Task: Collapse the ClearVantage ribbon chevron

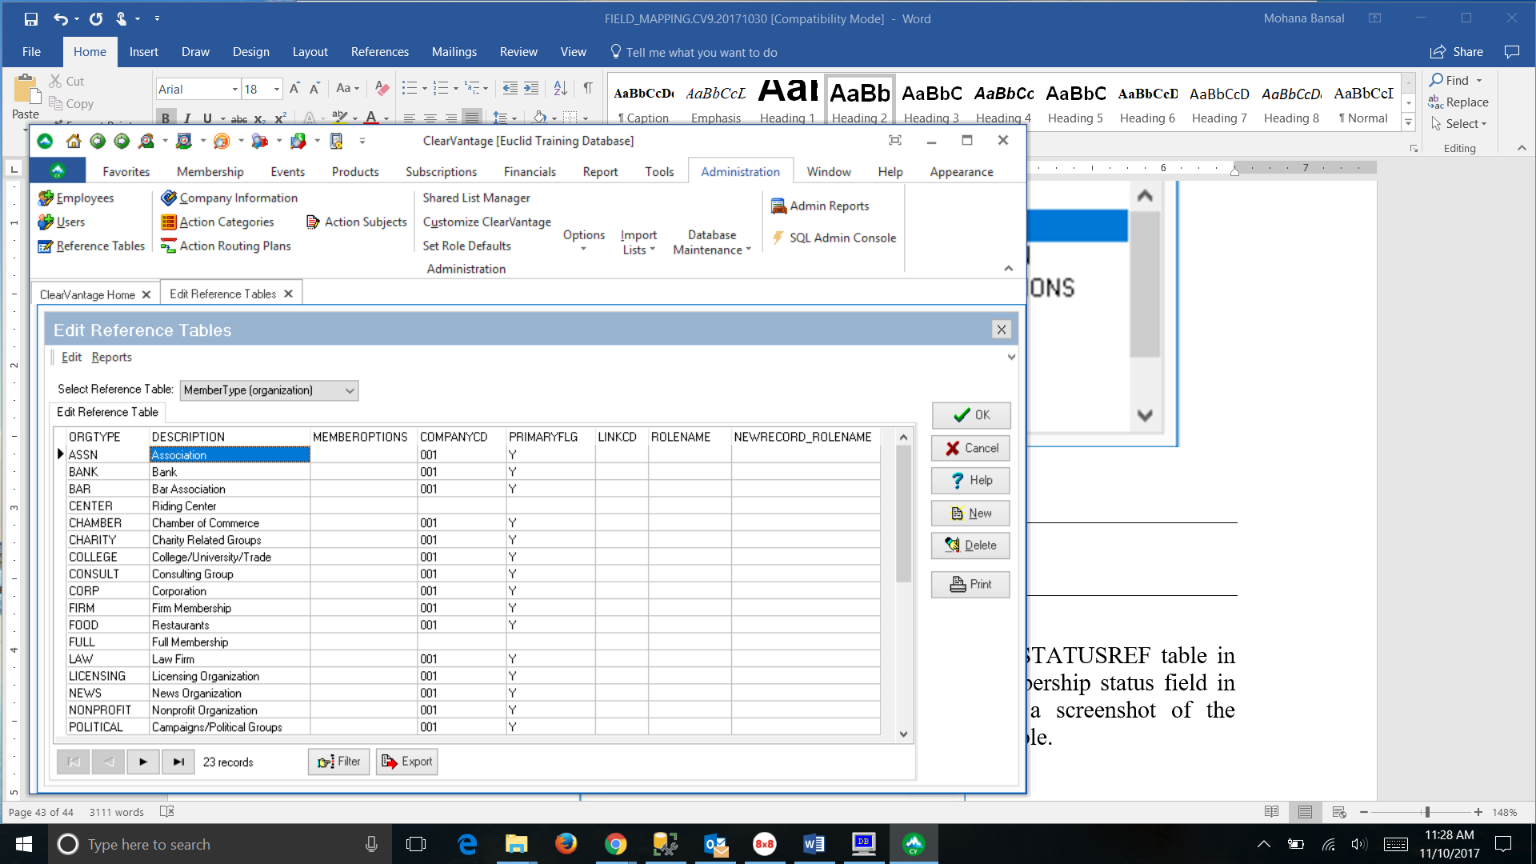Action: [1008, 268]
